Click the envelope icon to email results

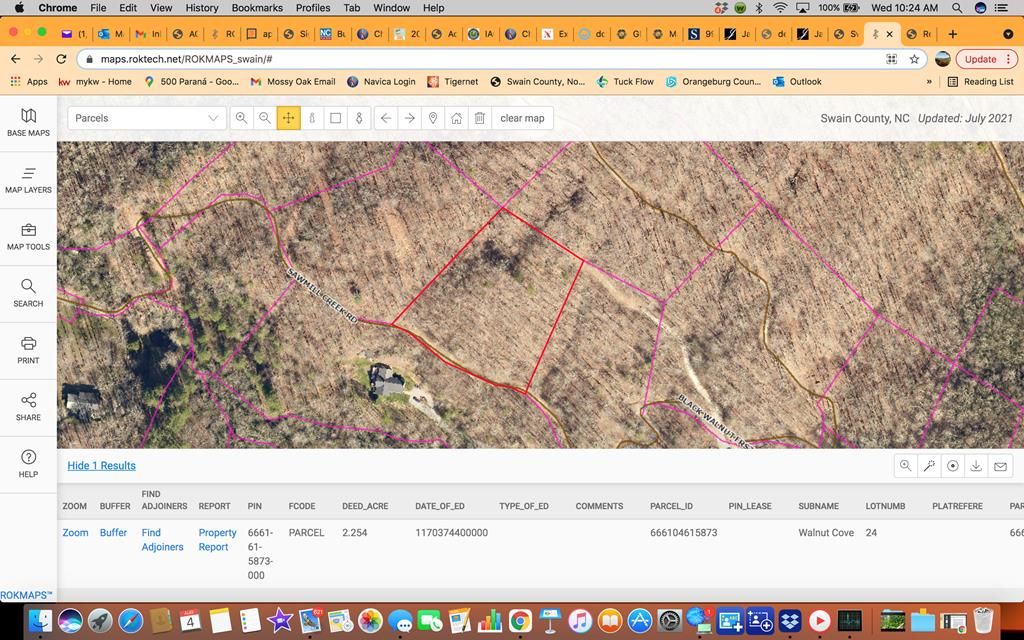pos(1000,466)
